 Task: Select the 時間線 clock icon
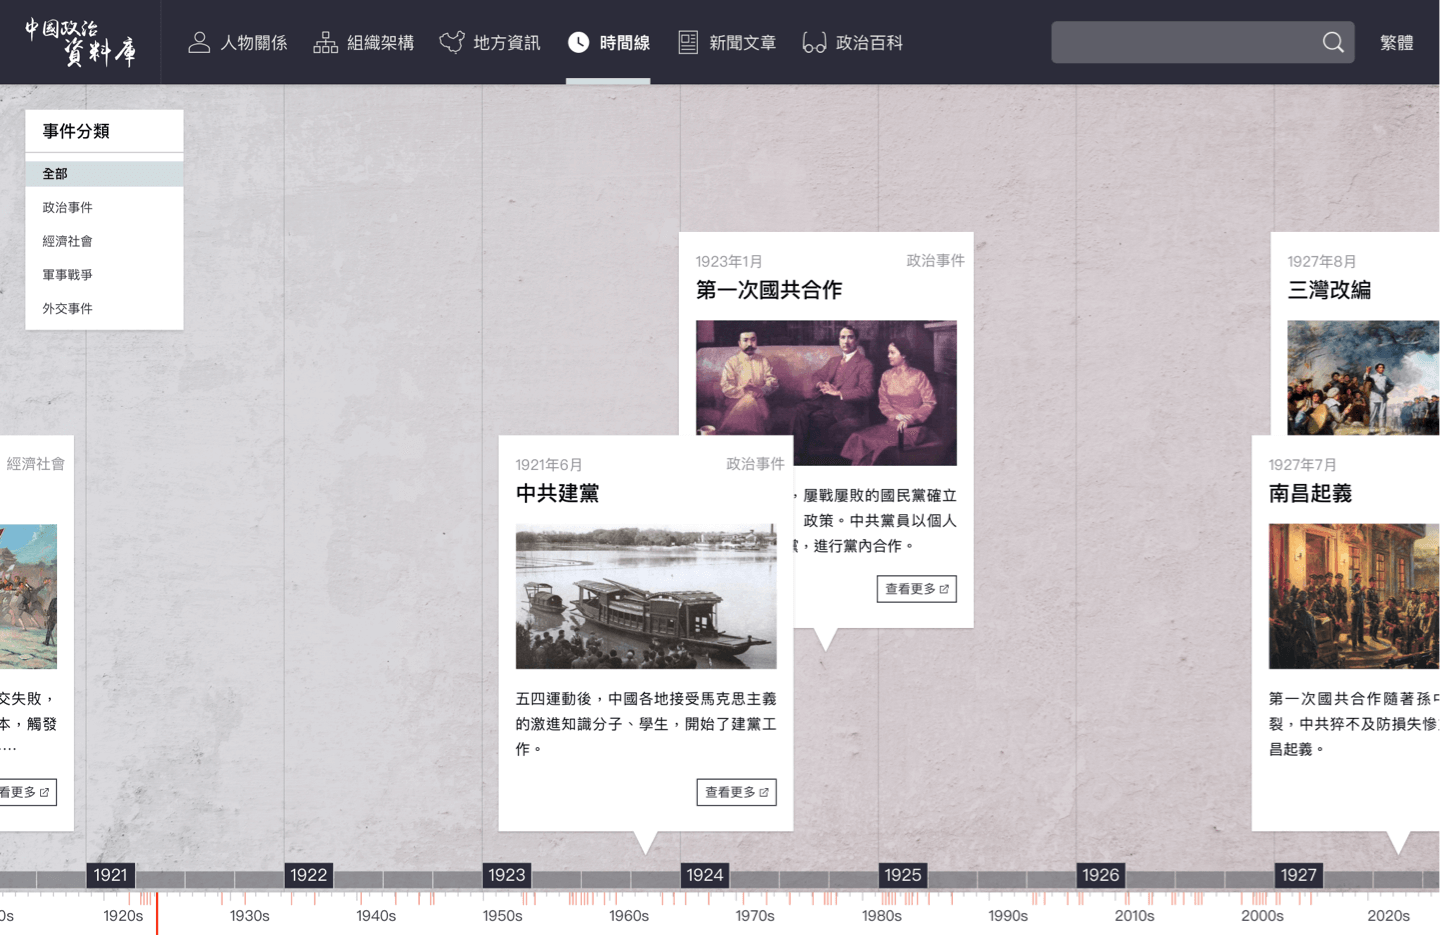tap(578, 42)
